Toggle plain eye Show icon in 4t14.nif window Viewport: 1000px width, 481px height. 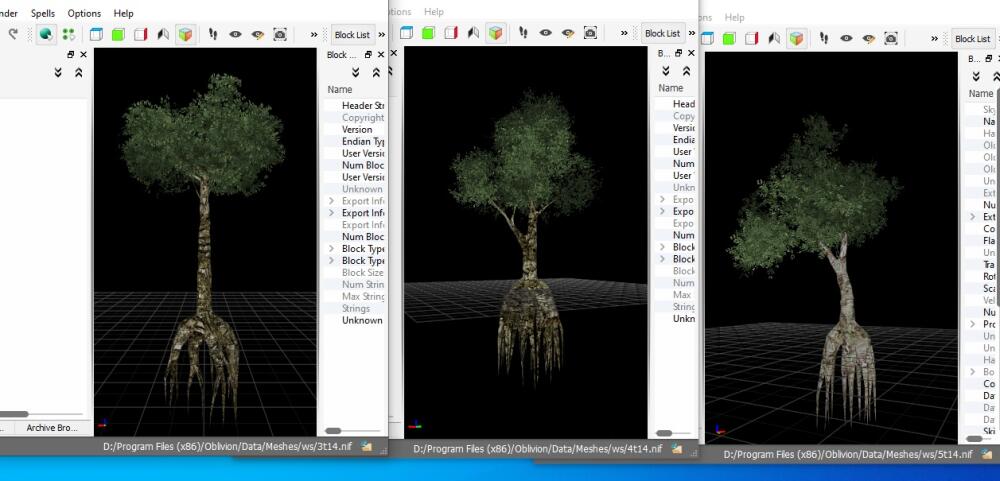click(x=545, y=33)
